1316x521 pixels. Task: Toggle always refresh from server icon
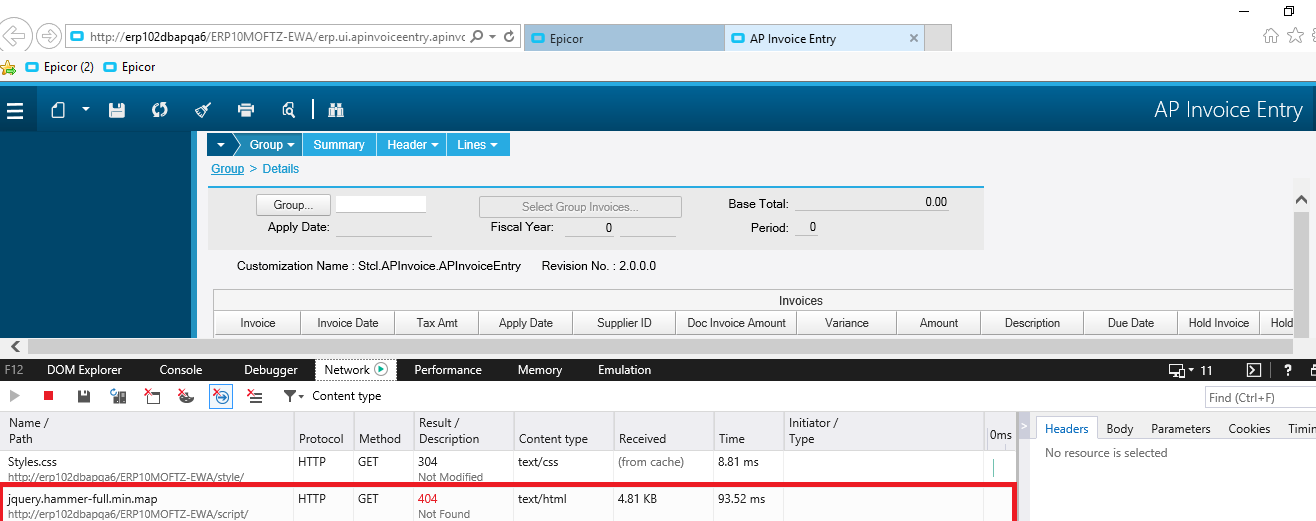[x=119, y=396]
